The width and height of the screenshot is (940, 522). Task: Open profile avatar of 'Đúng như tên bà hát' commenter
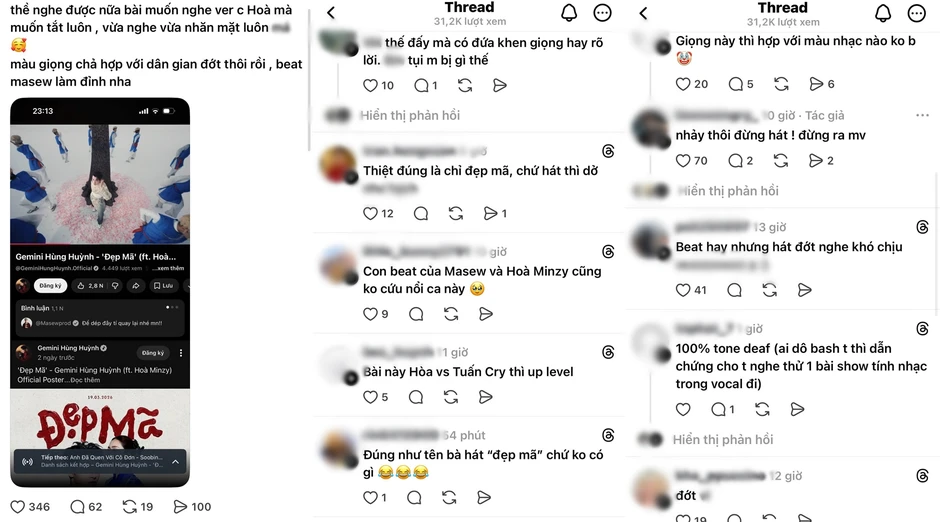pos(338,450)
